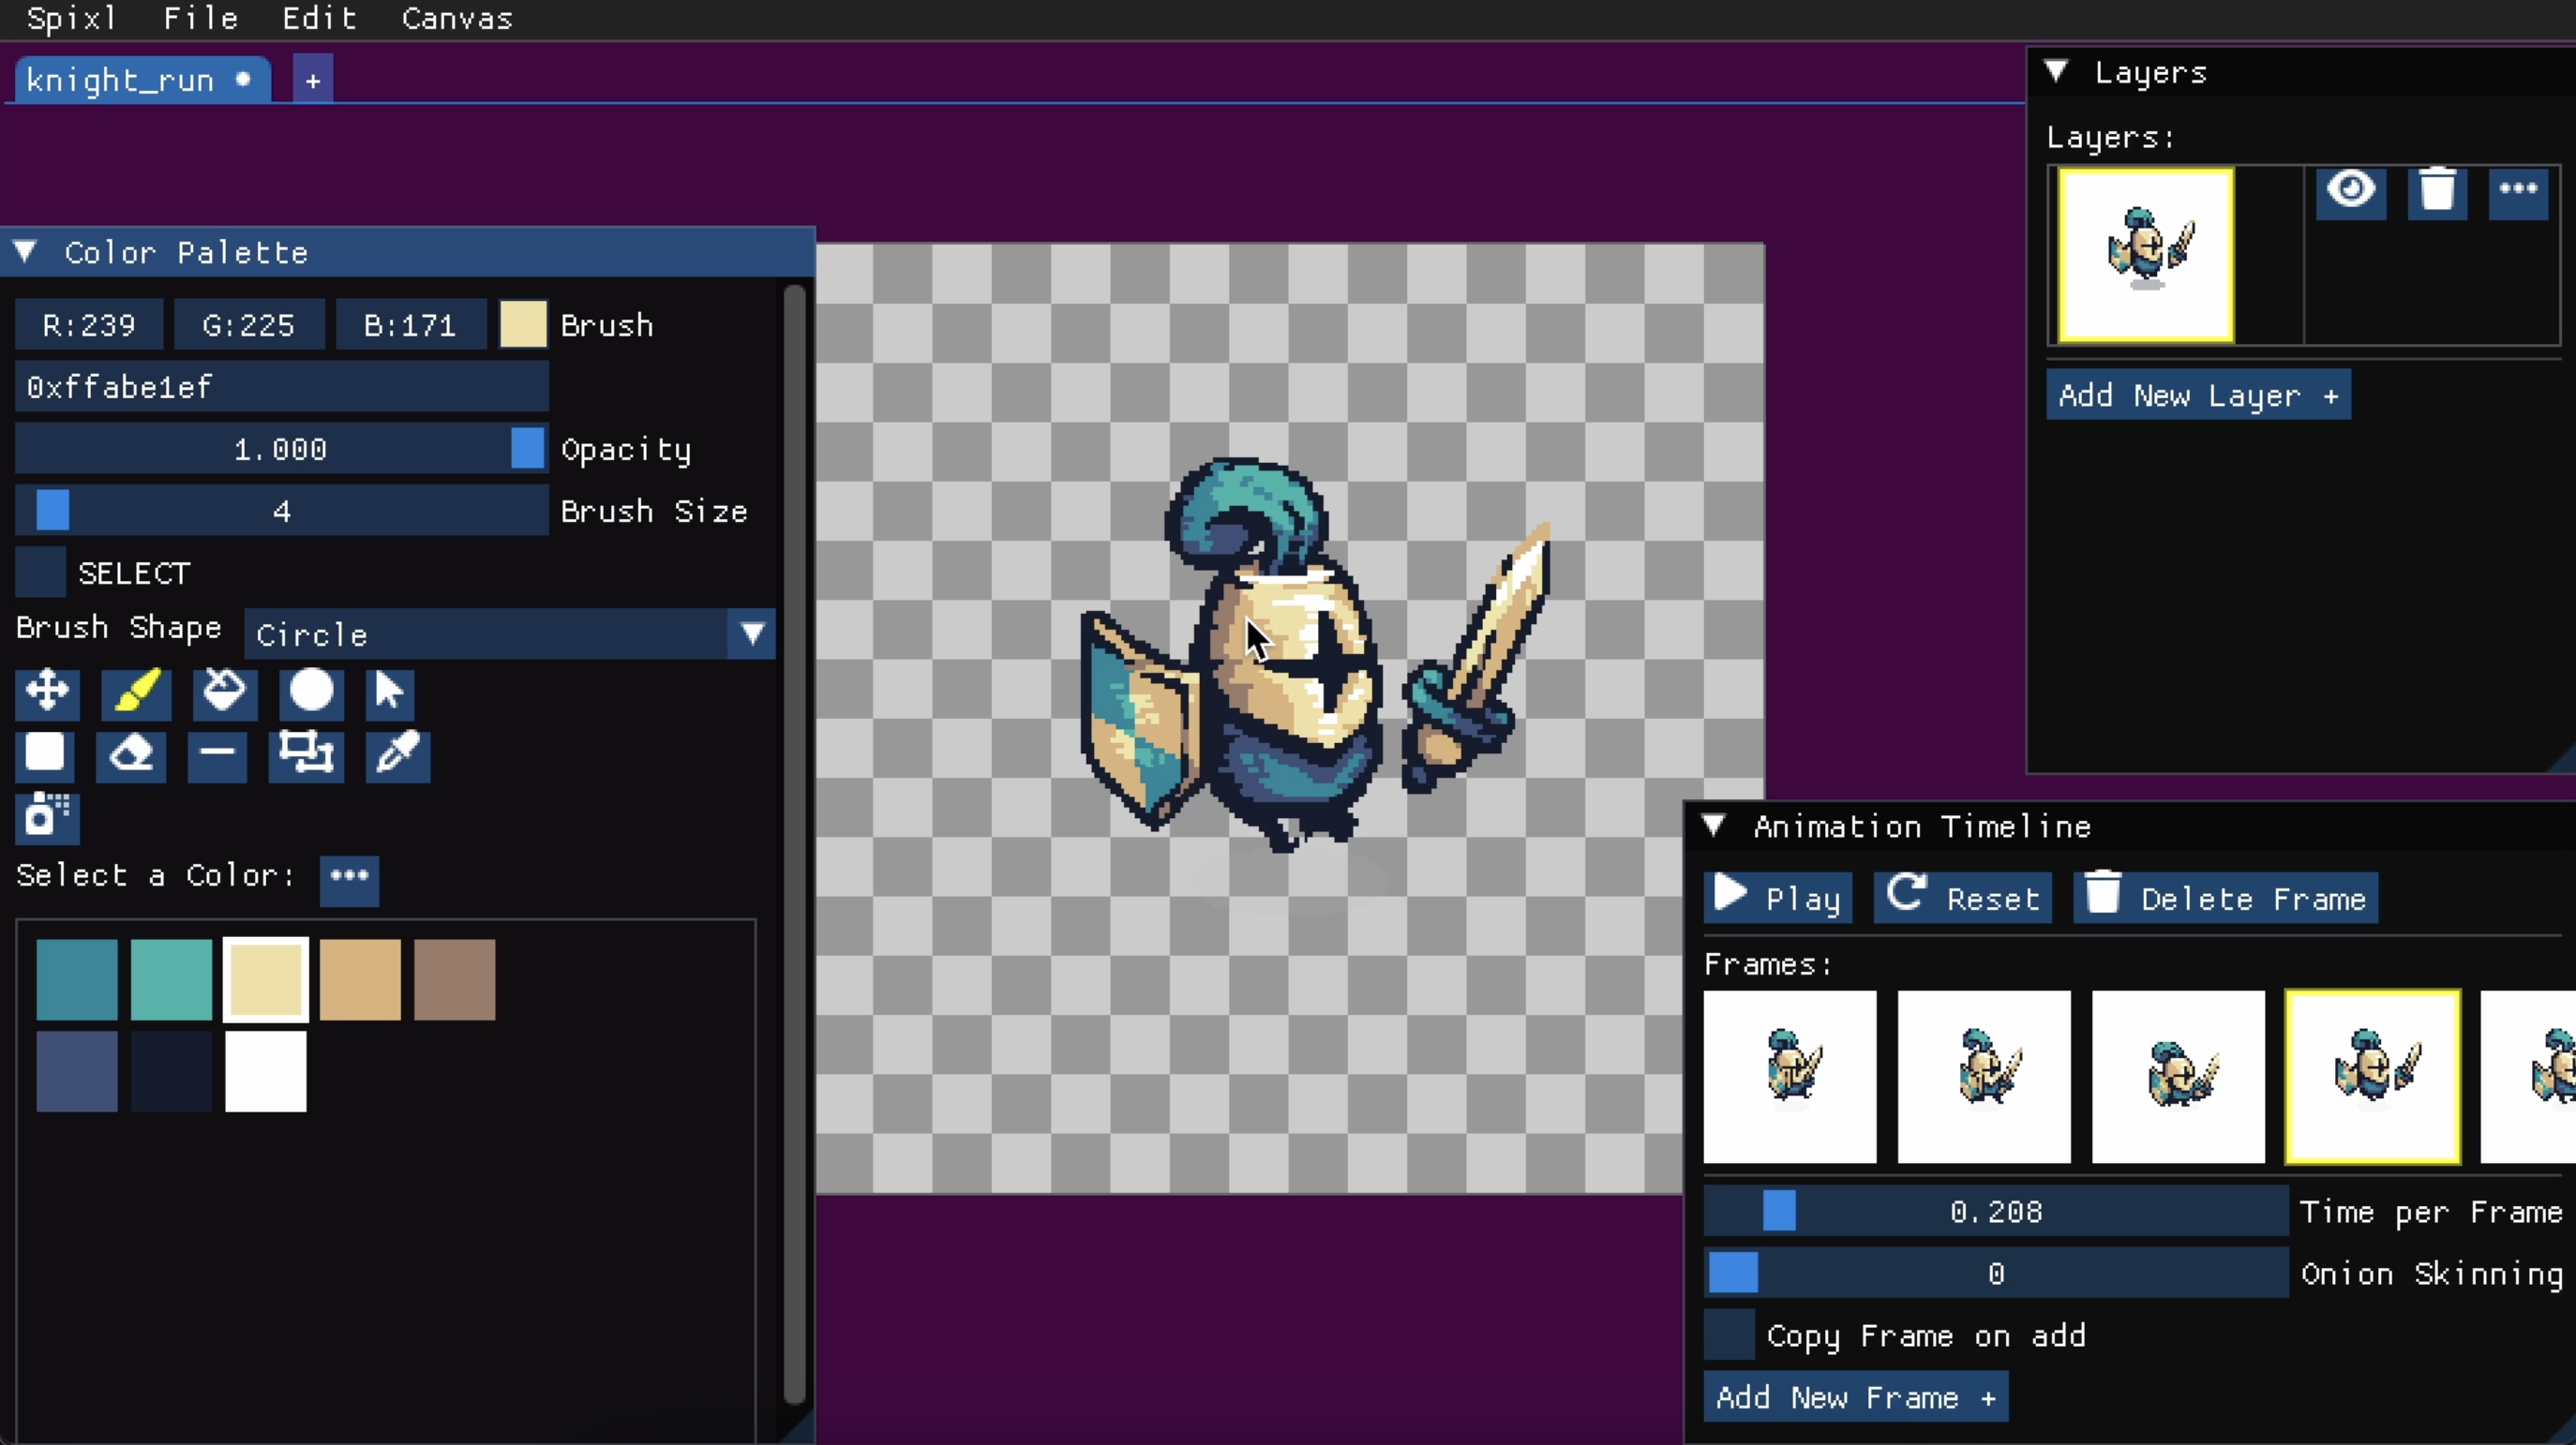Screen dimensions: 2576x1445
Task: Open the Canvas menu
Action: point(457,19)
